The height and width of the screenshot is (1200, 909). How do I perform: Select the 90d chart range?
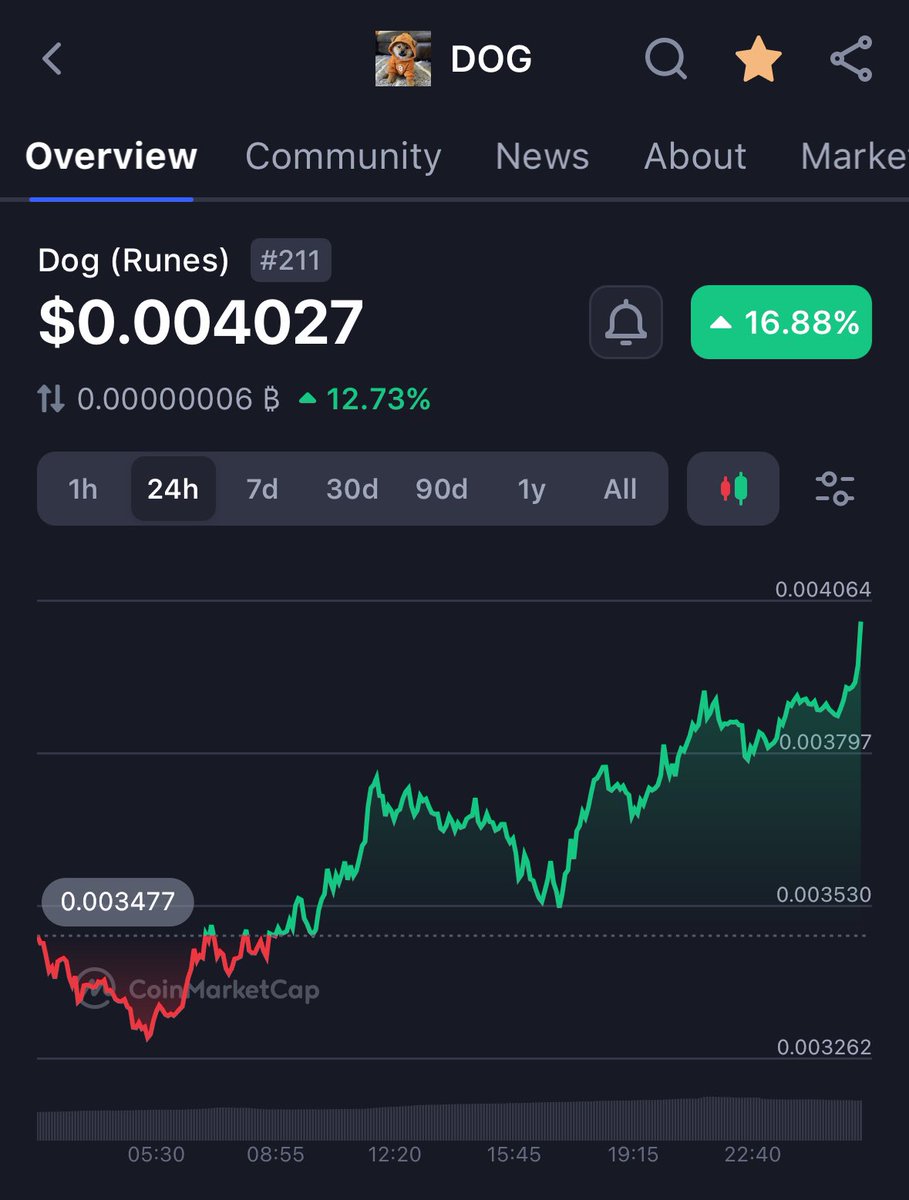click(441, 489)
